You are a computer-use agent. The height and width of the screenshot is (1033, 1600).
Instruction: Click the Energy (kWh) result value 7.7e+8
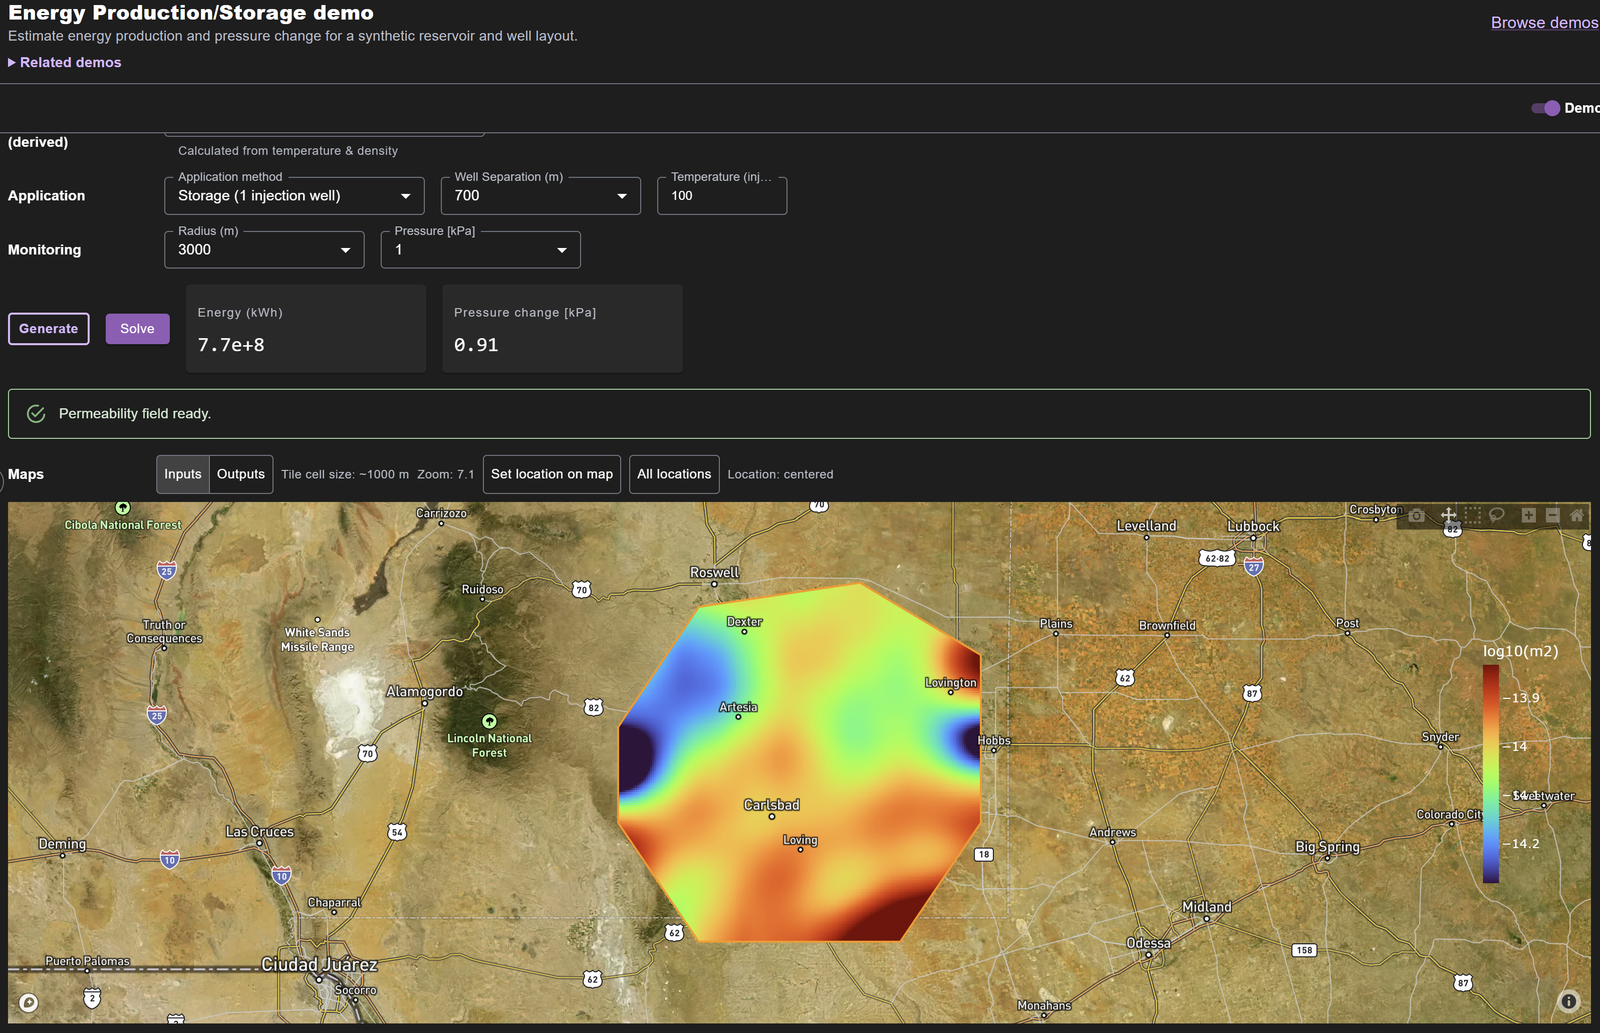coord(231,345)
